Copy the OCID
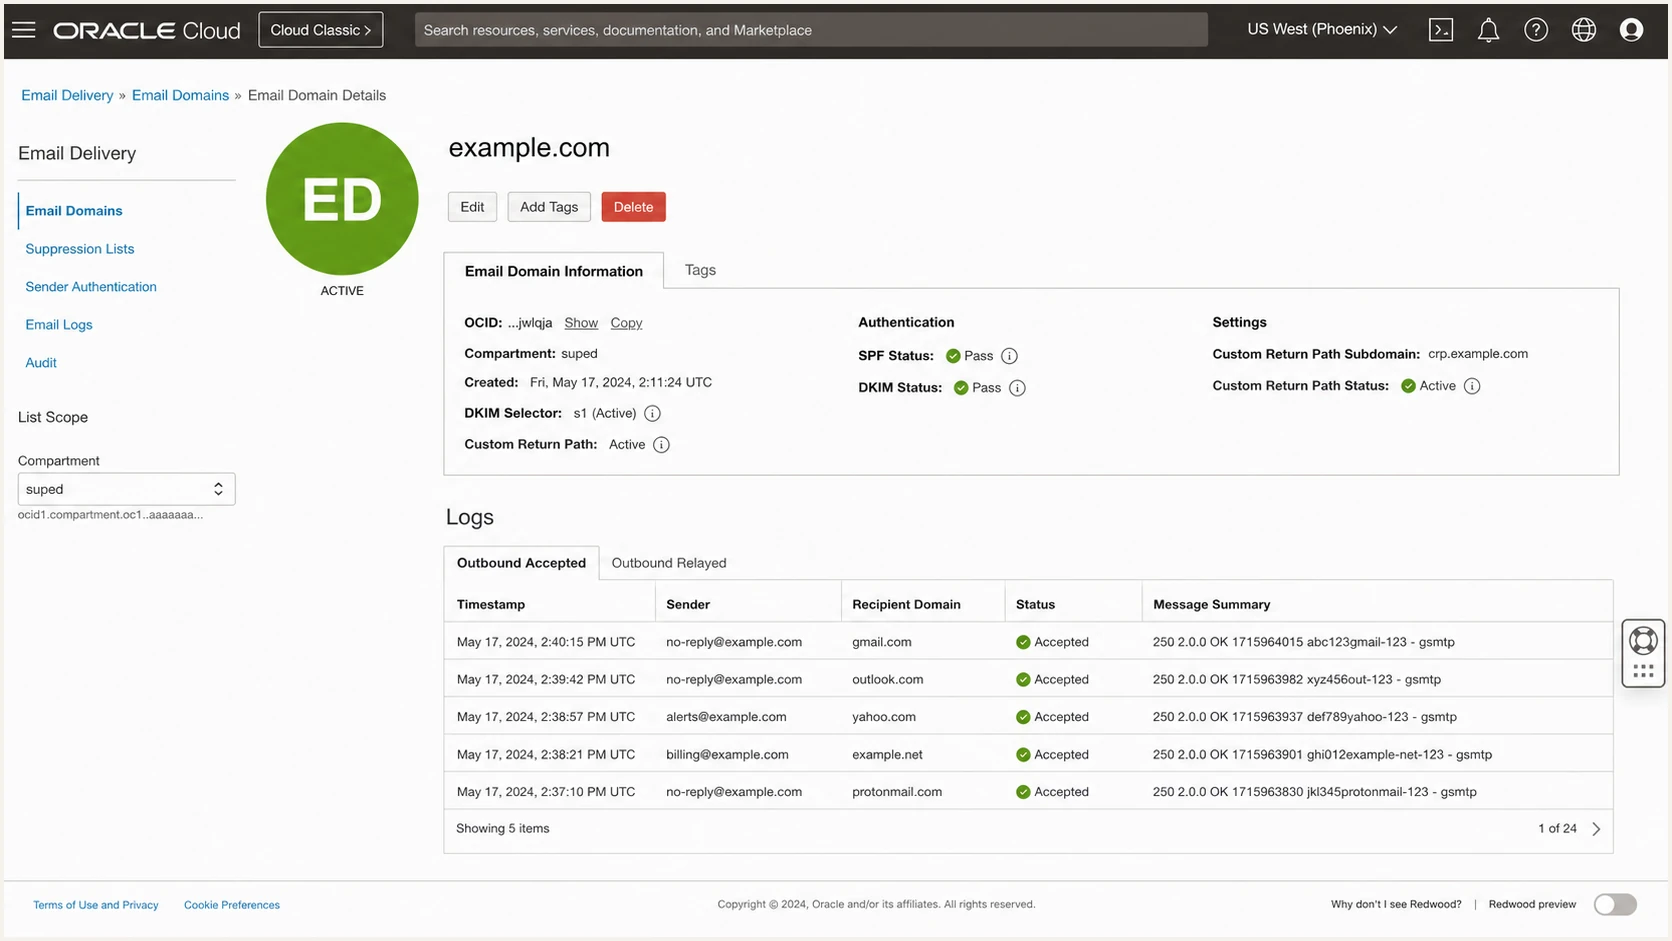 point(626,323)
